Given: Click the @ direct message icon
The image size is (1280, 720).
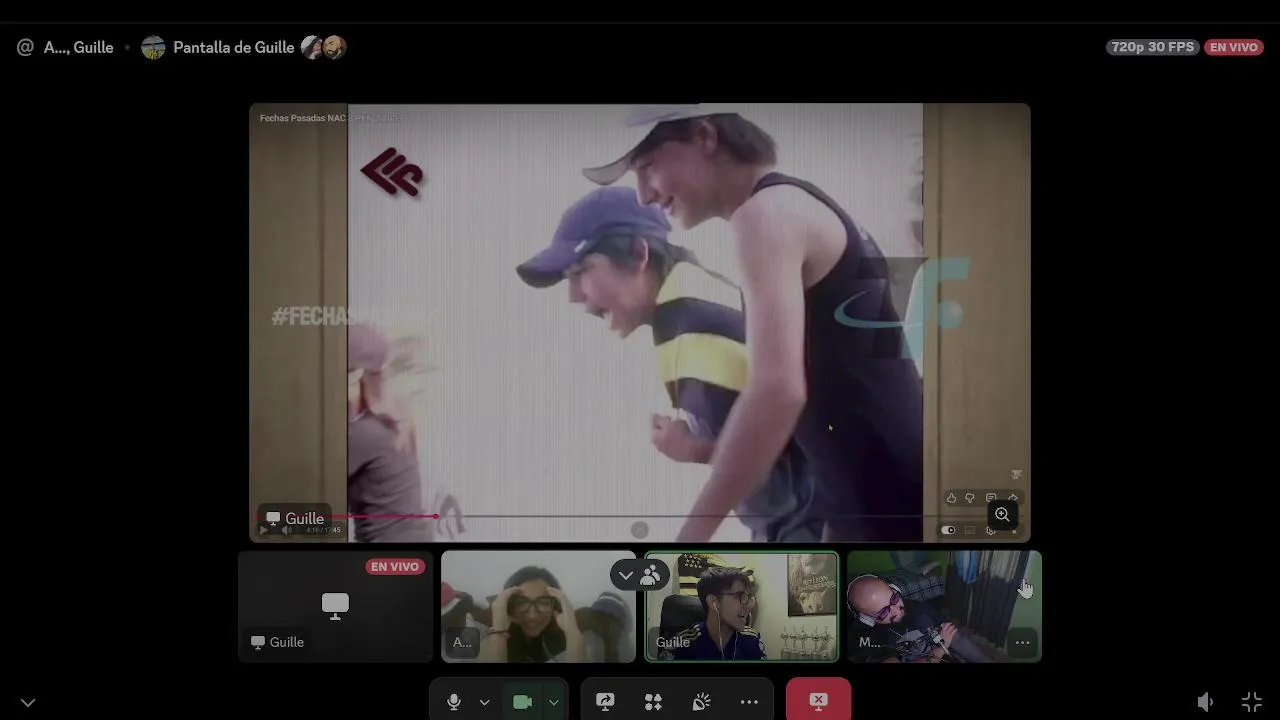Looking at the screenshot, I should [25, 47].
